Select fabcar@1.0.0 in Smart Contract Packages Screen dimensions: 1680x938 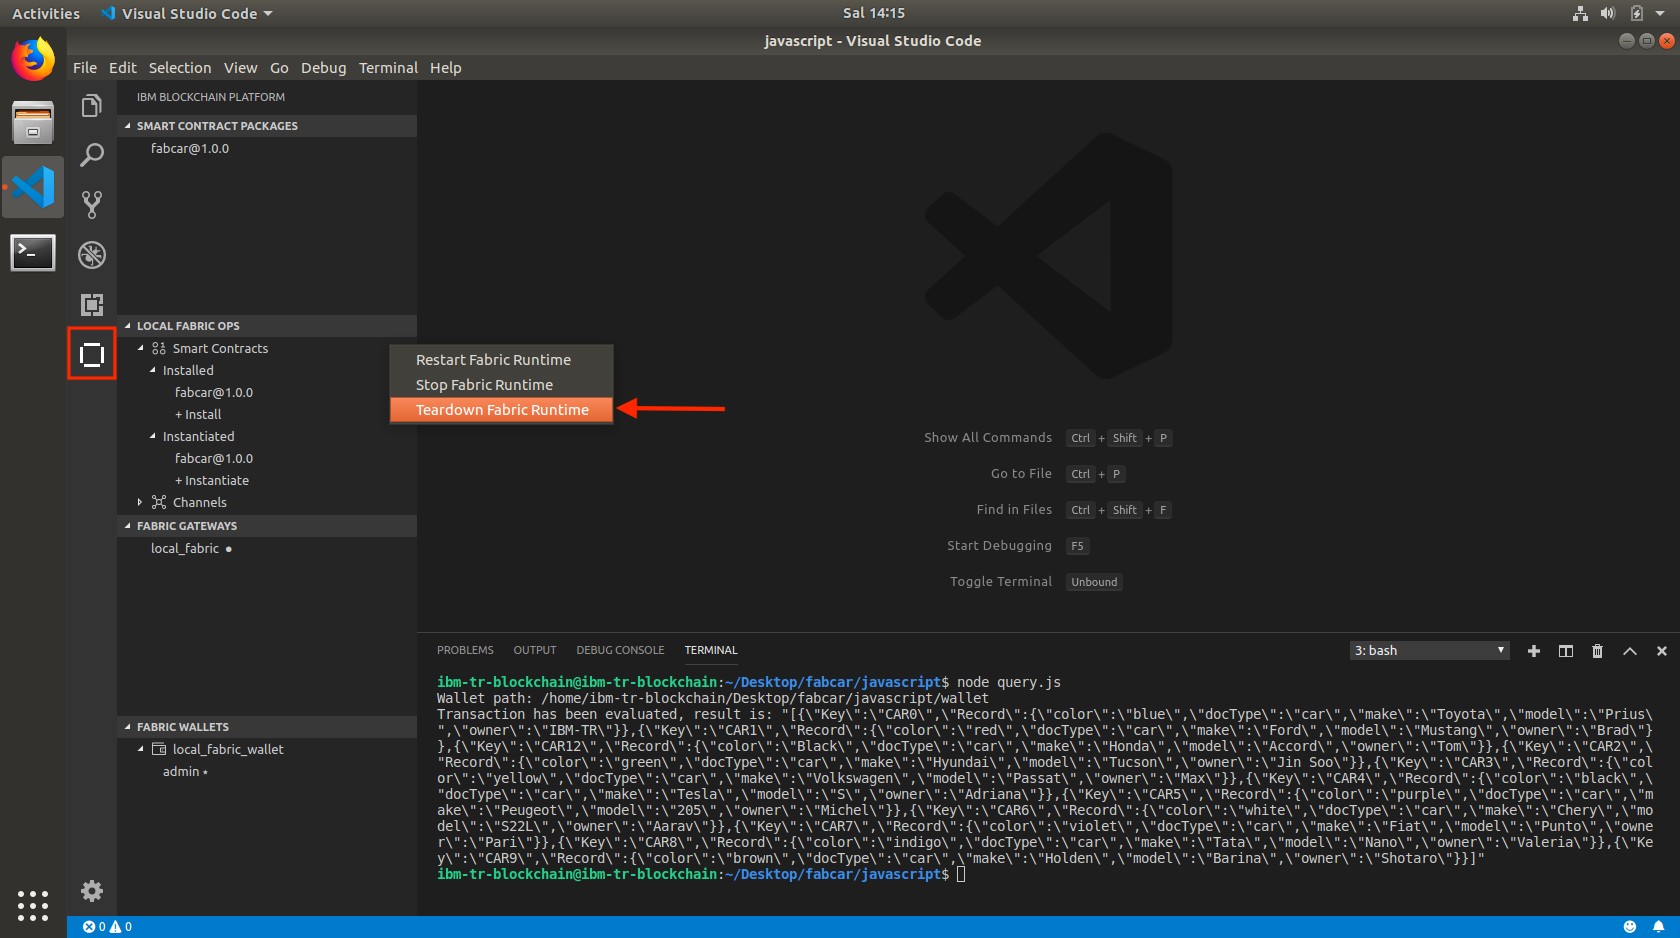pyautogui.click(x=190, y=148)
